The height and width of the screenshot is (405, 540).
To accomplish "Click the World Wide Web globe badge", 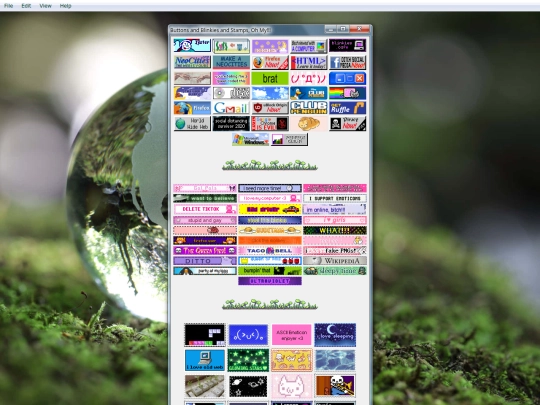I will click(x=192, y=123).
